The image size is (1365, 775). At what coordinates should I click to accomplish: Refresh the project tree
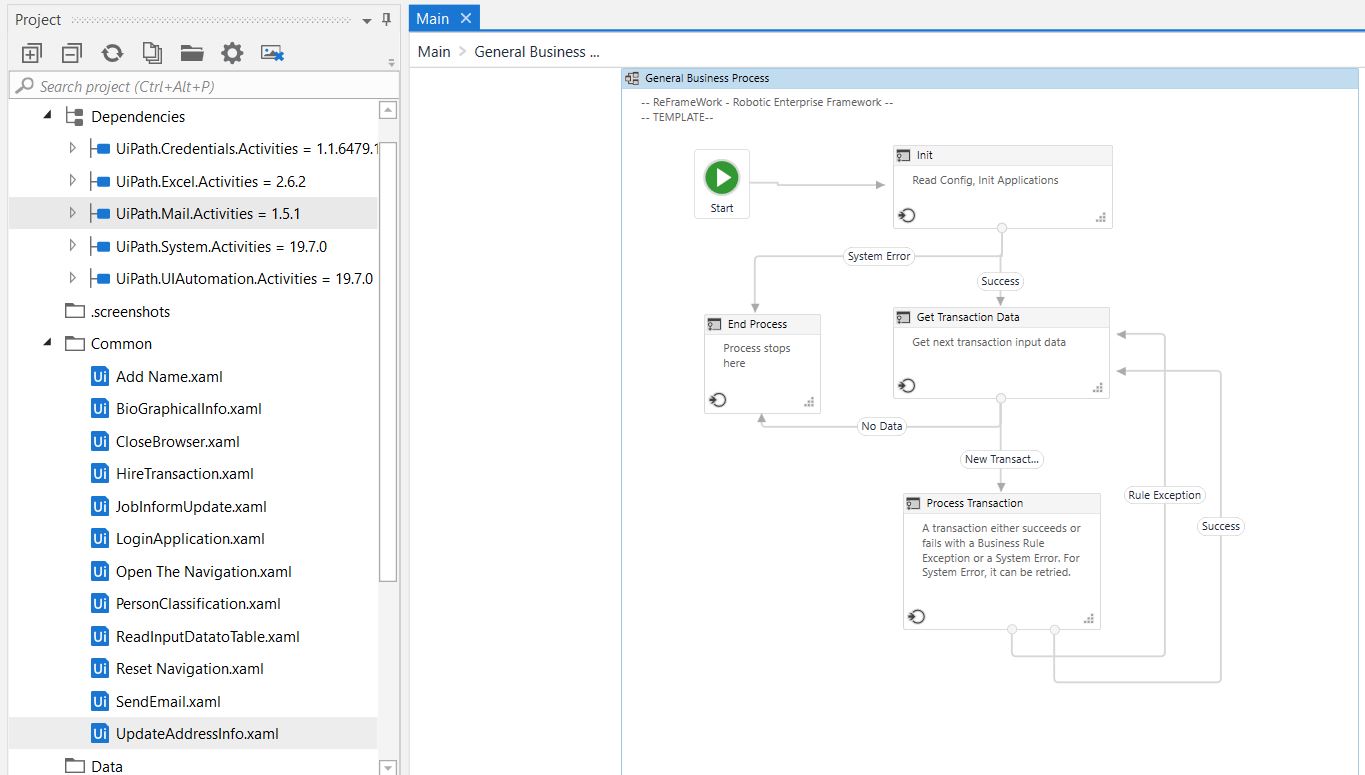point(112,53)
